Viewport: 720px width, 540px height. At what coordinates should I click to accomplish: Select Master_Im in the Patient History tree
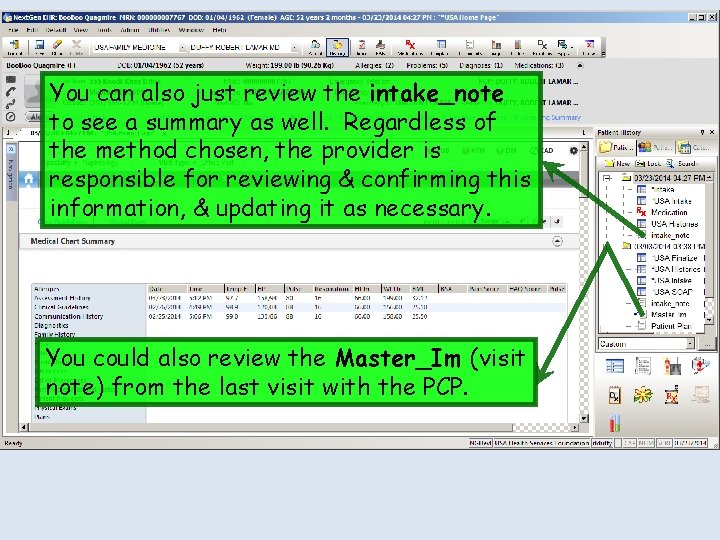tap(669, 315)
